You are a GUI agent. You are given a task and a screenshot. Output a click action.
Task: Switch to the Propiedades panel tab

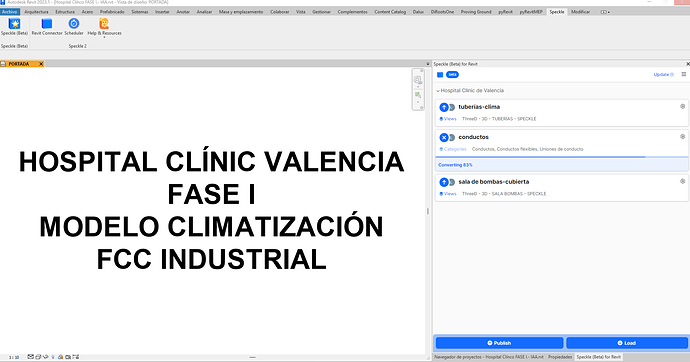click(560, 357)
